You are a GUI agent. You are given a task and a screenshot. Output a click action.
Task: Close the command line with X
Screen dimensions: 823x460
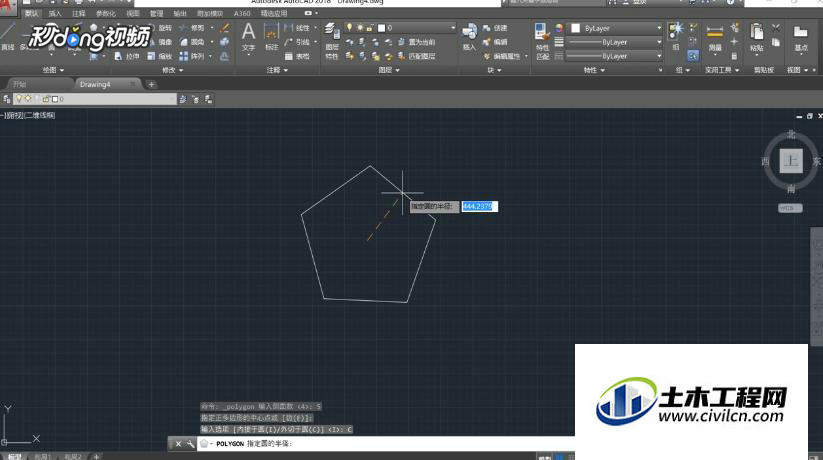tap(178, 444)
